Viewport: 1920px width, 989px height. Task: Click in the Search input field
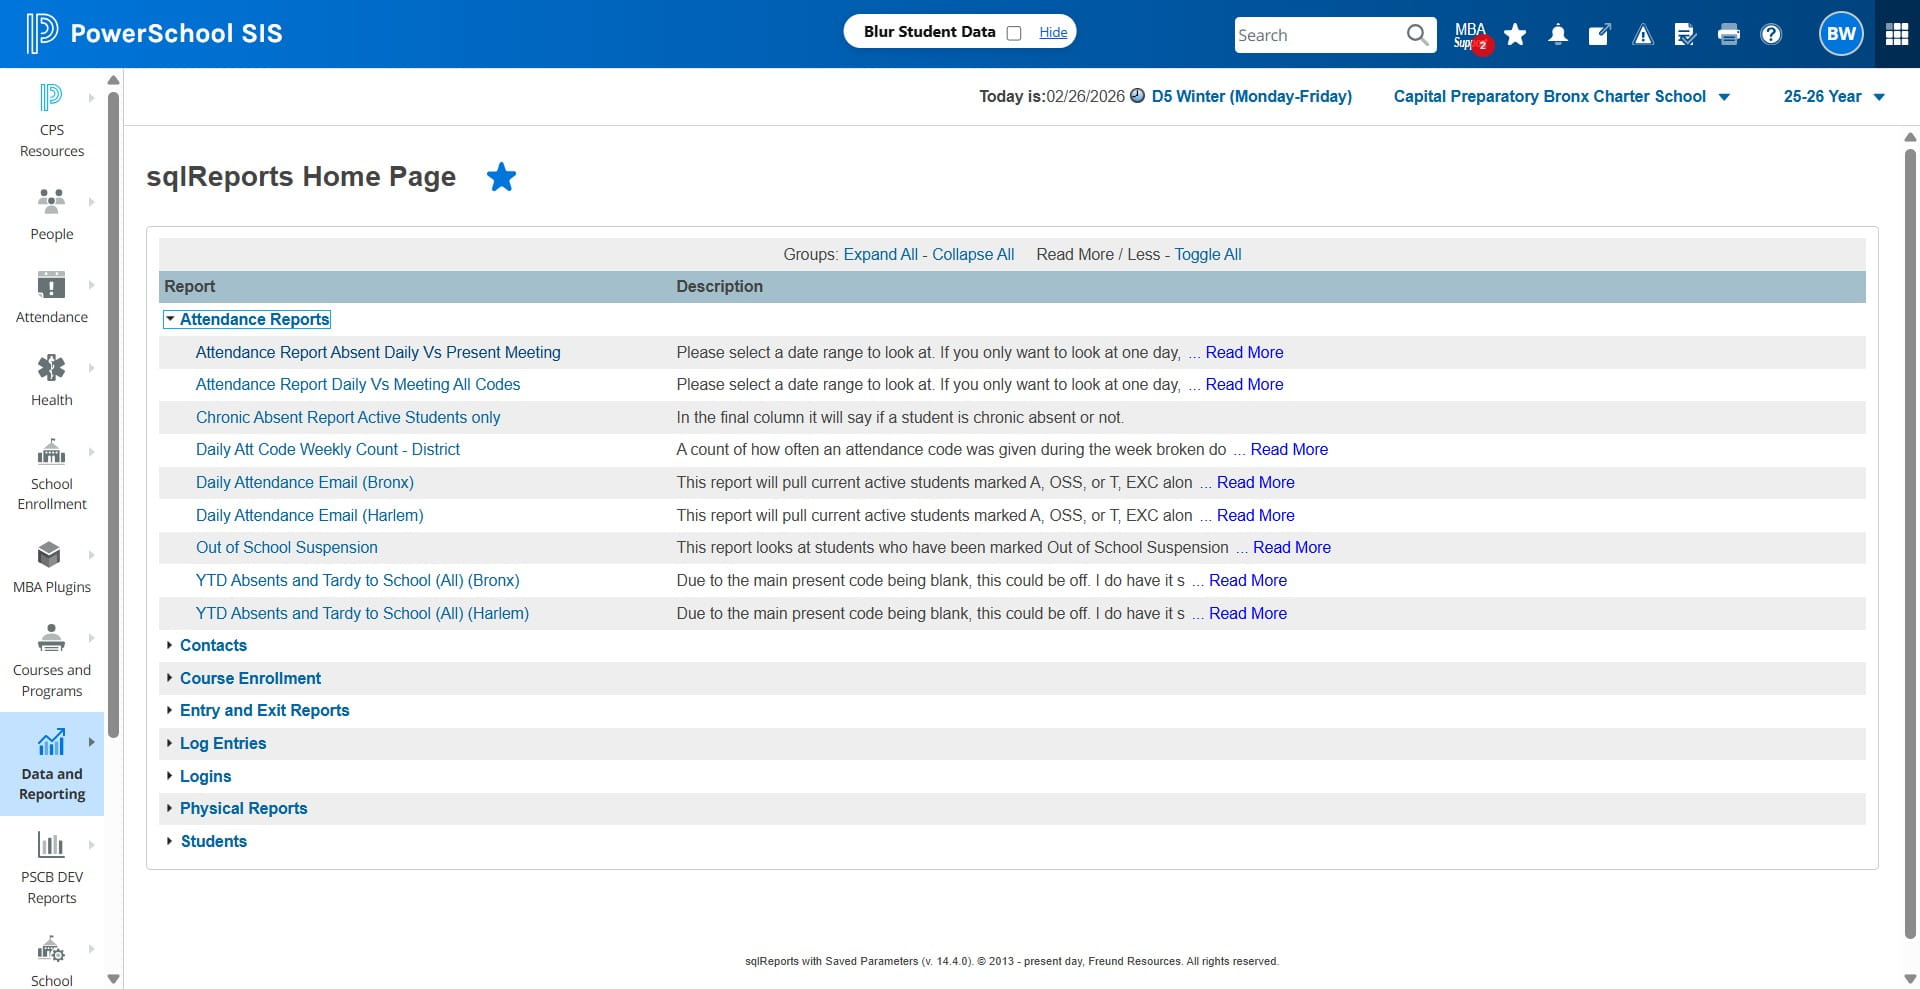click(1318, 35)
